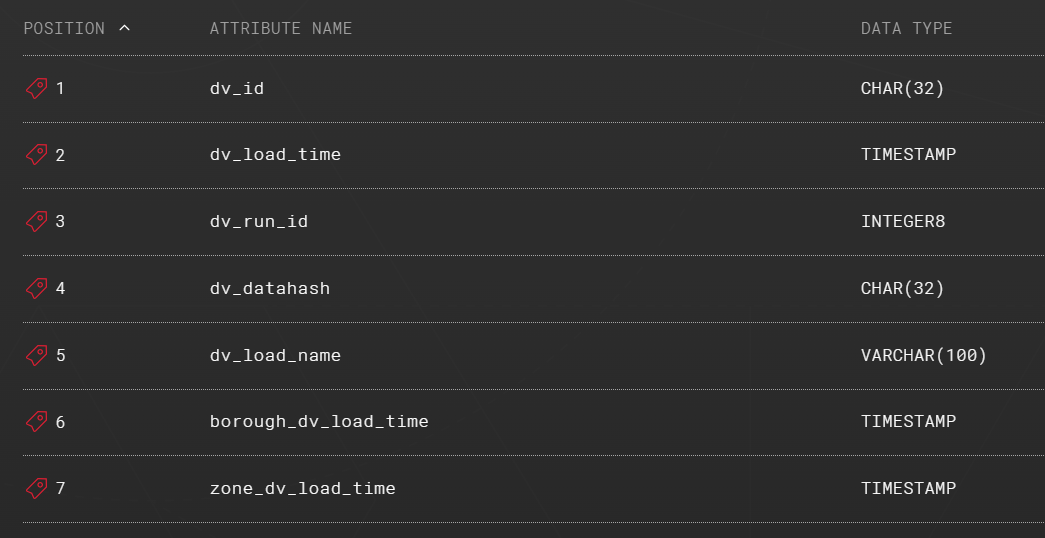Click the tag icon in row 2
The width and height of the screenshot is (1045, 538).
(x=36, y=155)
